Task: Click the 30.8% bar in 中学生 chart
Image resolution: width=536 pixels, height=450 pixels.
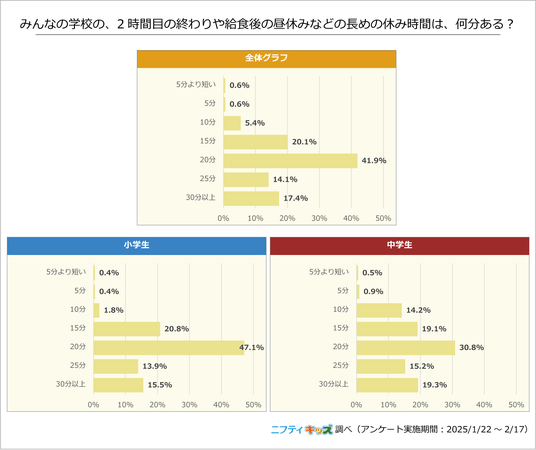Action: point(406,348)
